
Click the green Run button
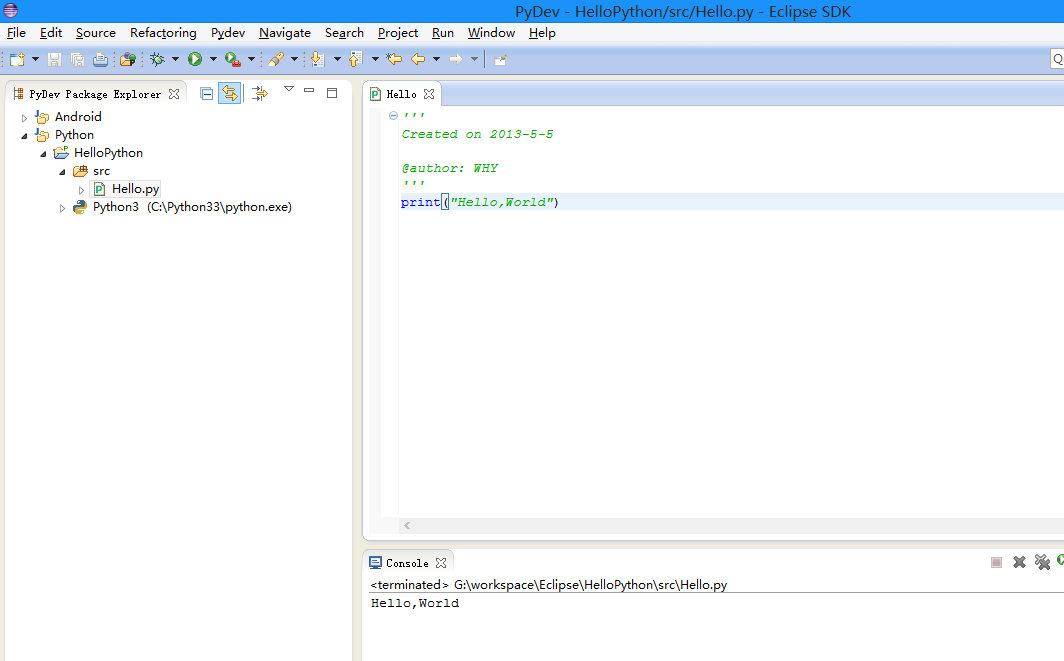pyautogui.click(x=195, y=60)
